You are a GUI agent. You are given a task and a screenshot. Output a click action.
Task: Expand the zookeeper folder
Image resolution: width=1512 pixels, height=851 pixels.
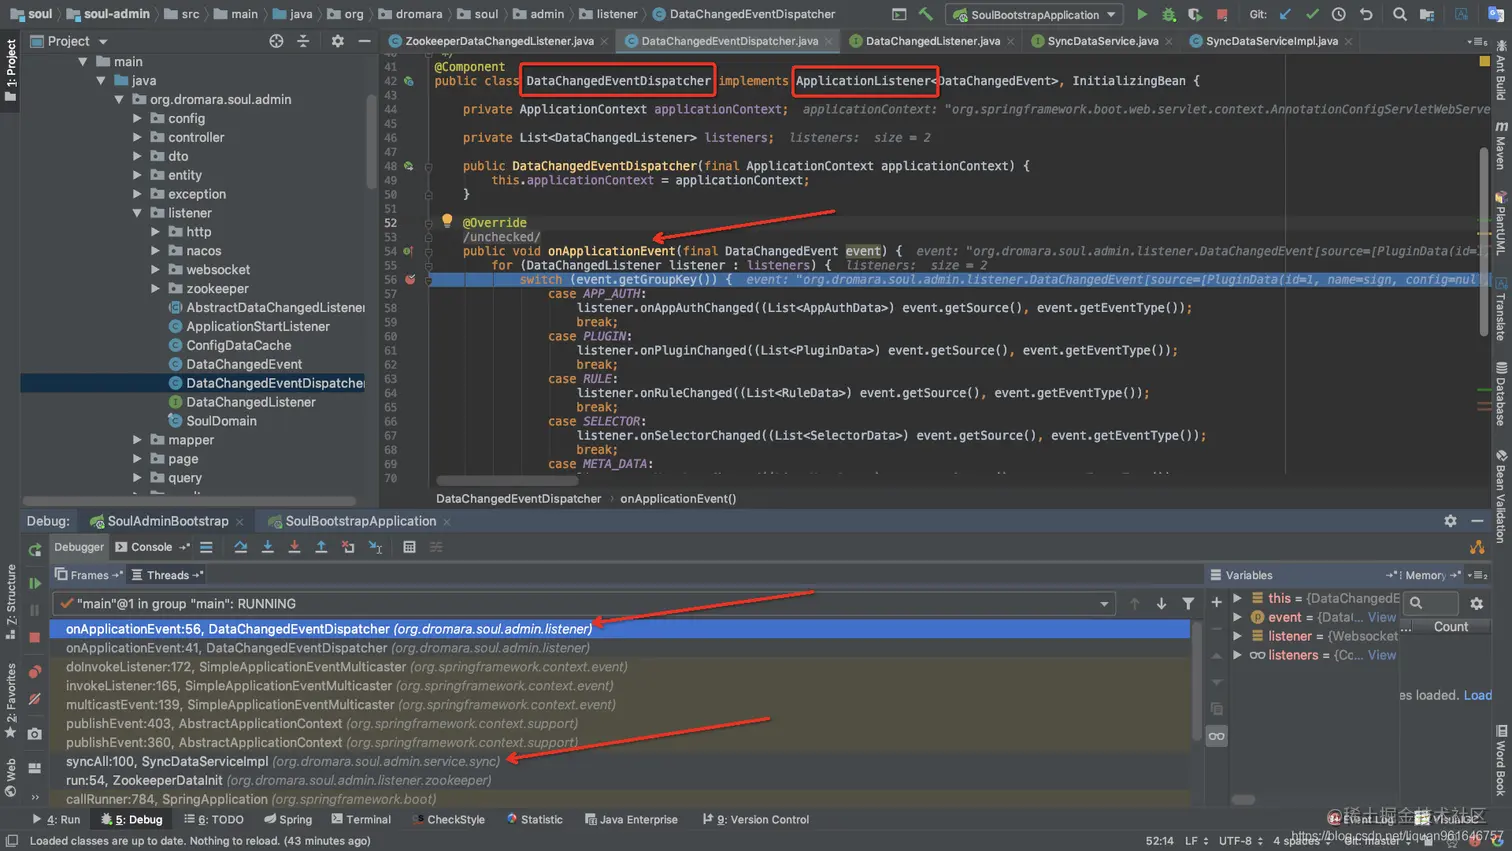(156, 289)
